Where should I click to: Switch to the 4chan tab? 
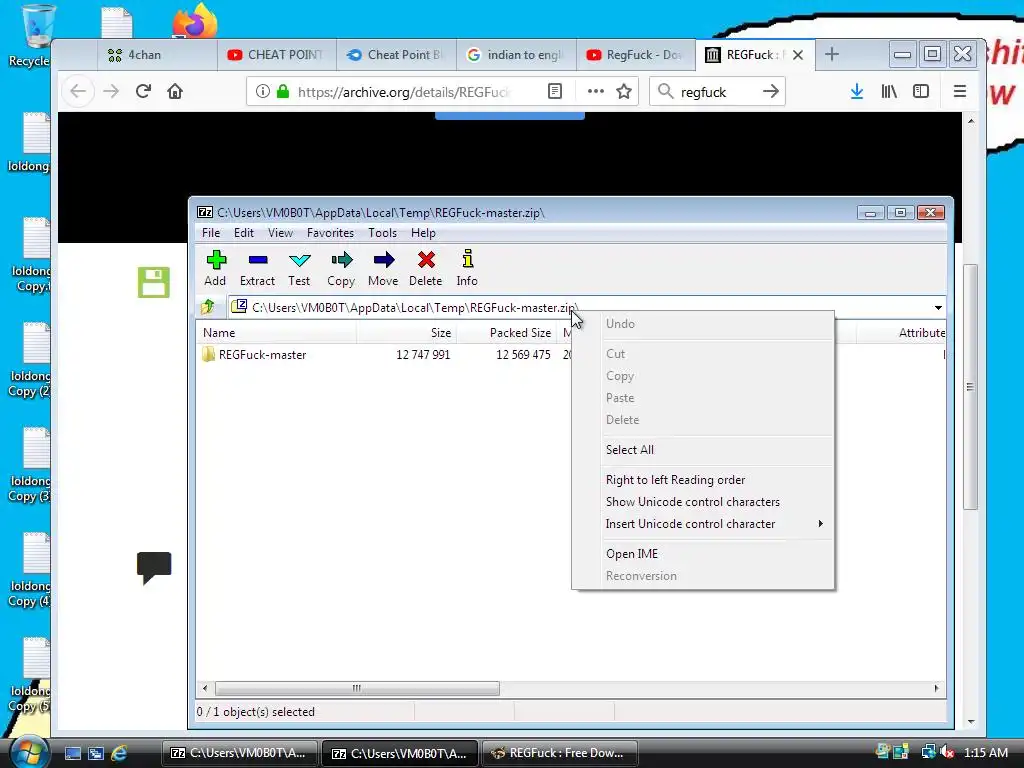click(x=157, y=55)
